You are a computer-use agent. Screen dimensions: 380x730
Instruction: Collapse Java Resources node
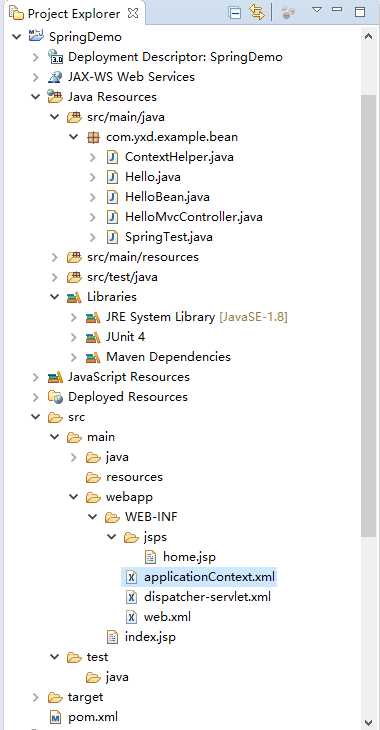click(36, 97)
